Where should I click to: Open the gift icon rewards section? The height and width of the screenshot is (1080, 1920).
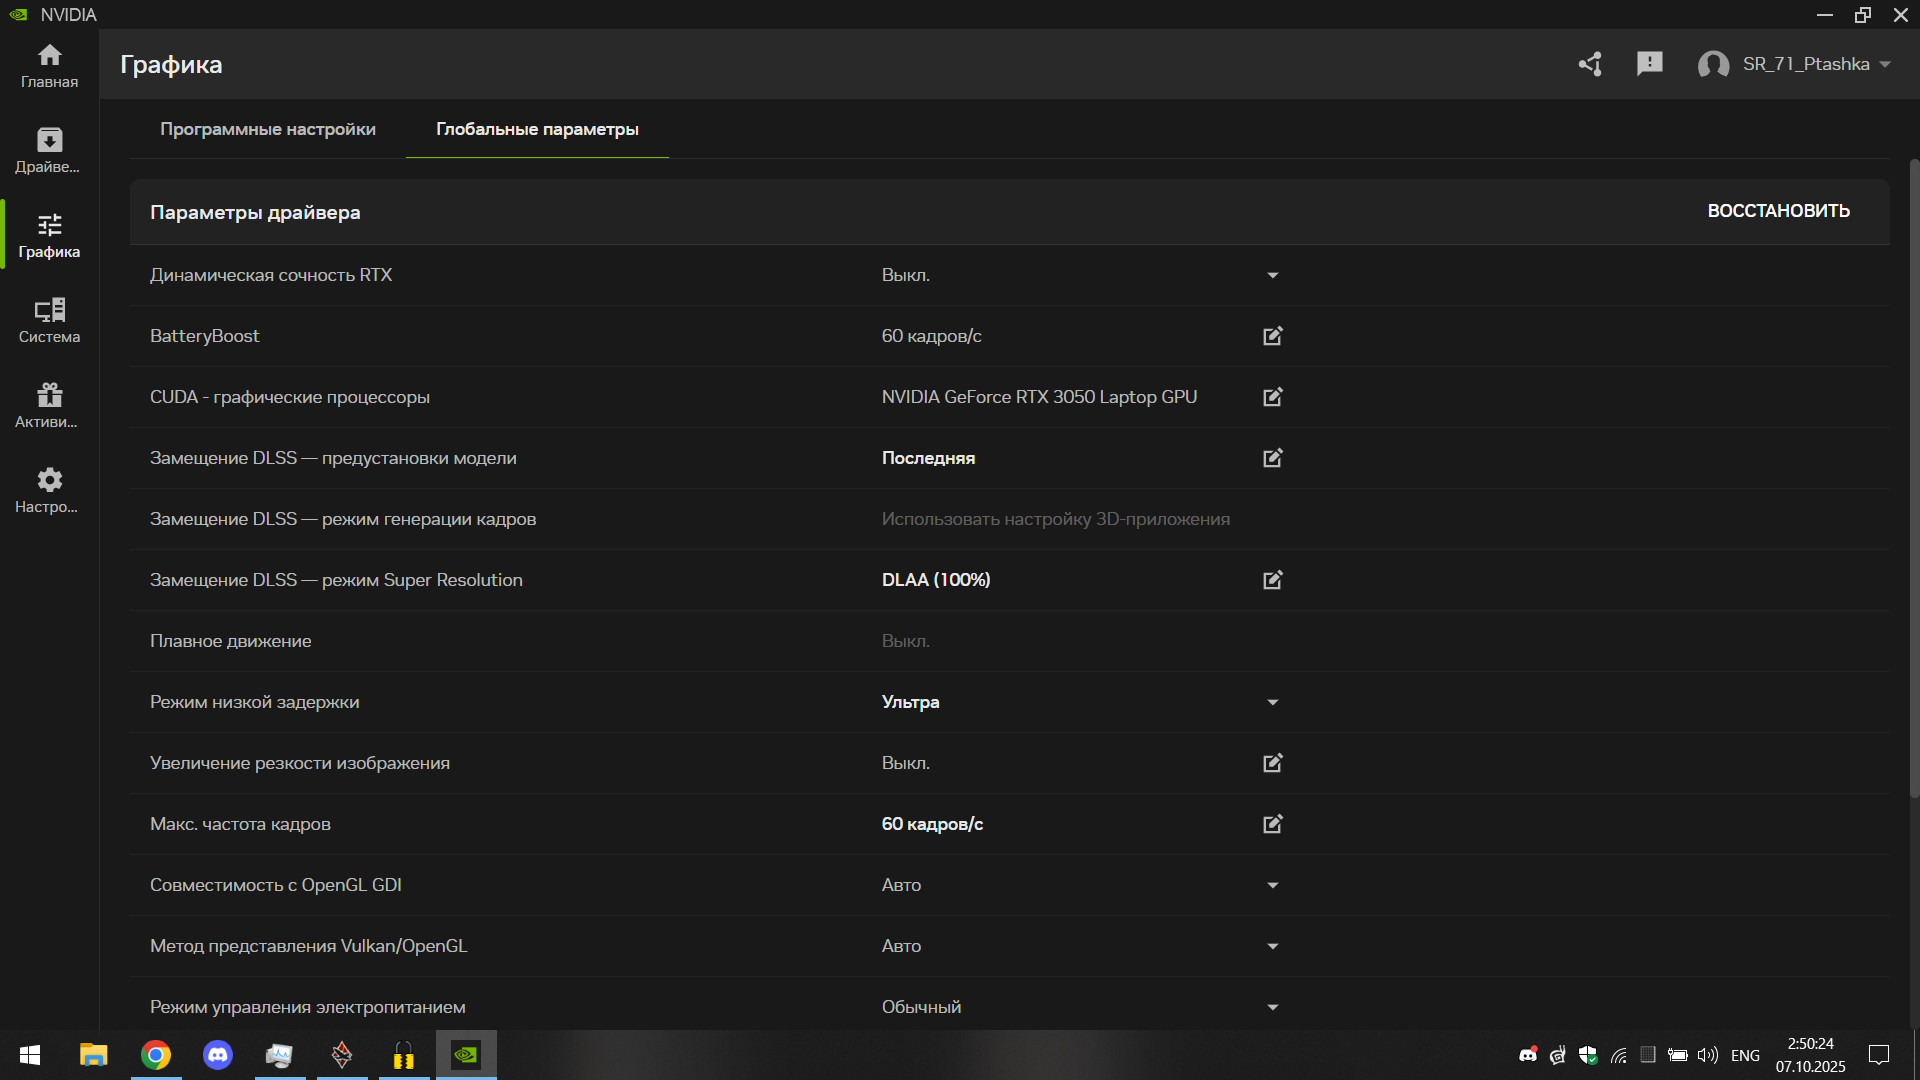[x=49, y=405]
